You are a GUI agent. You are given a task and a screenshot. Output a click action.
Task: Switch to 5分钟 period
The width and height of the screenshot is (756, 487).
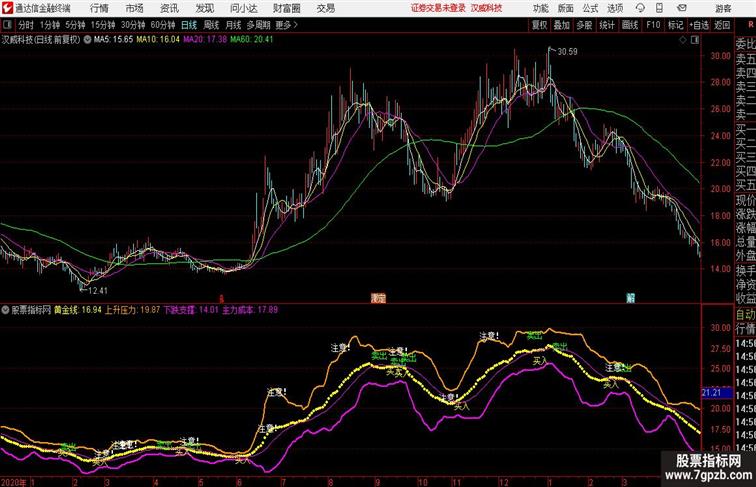click(x=75, y=25)
